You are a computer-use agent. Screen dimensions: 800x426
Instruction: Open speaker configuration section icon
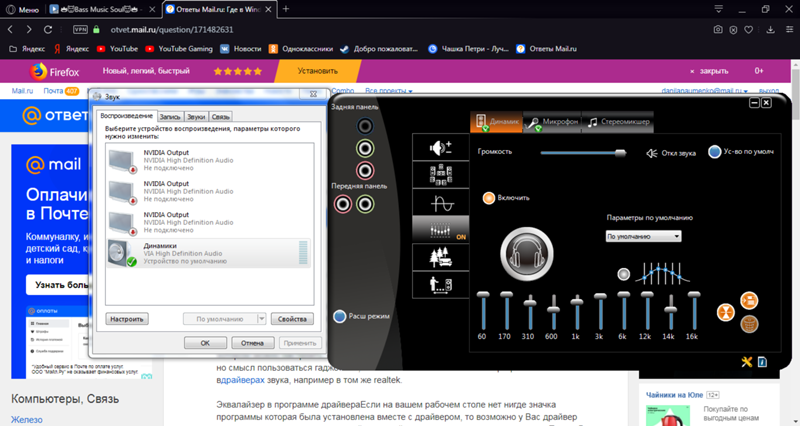click(x=440, y=174)
